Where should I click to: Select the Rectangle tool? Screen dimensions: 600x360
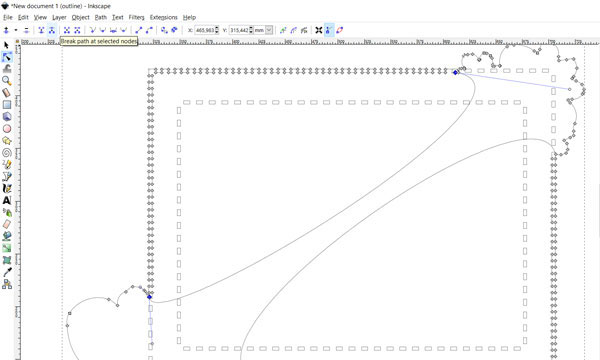[x=7, y=105]
